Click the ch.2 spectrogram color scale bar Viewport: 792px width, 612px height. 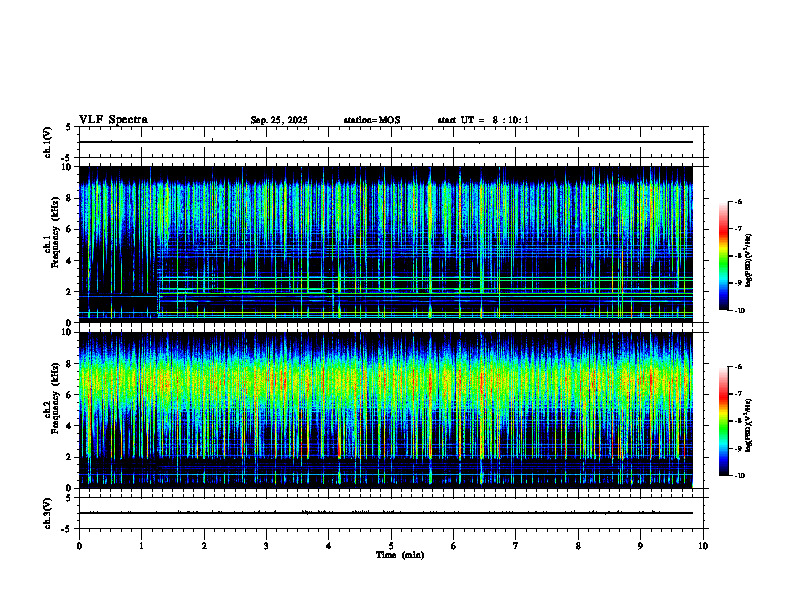pos(723,421)
